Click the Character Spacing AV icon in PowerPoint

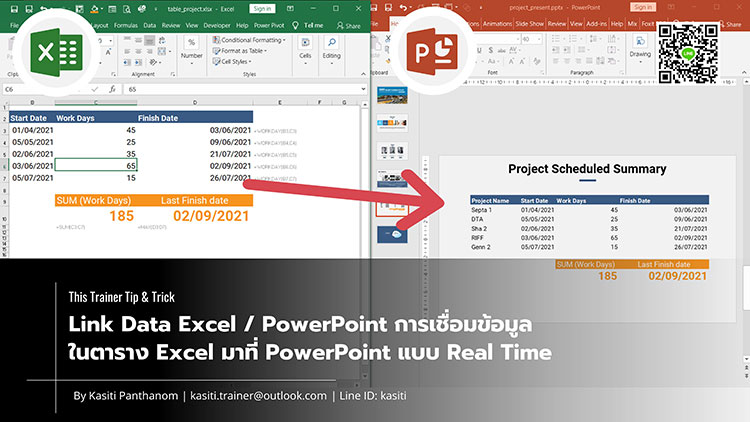pyautogui.click(x=513, y=50)
